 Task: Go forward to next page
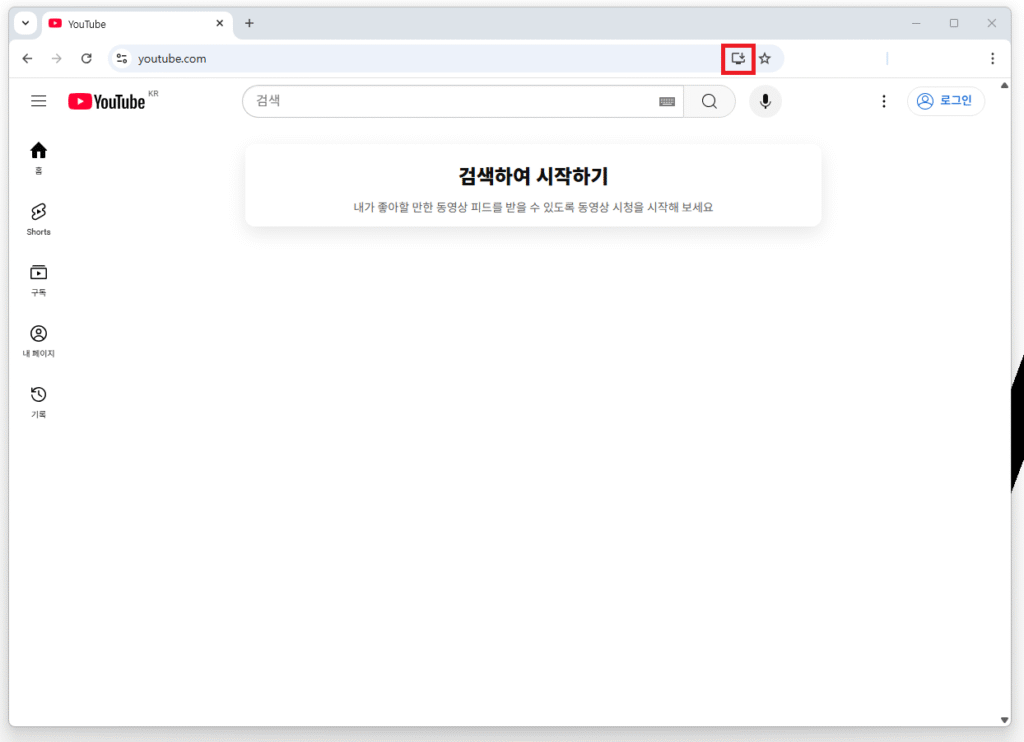point(57,59)
